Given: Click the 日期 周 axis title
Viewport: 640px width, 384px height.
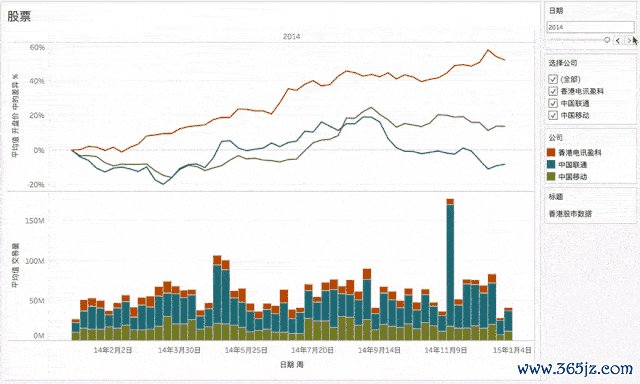Looking at the screenshot, I should point(291,364).
